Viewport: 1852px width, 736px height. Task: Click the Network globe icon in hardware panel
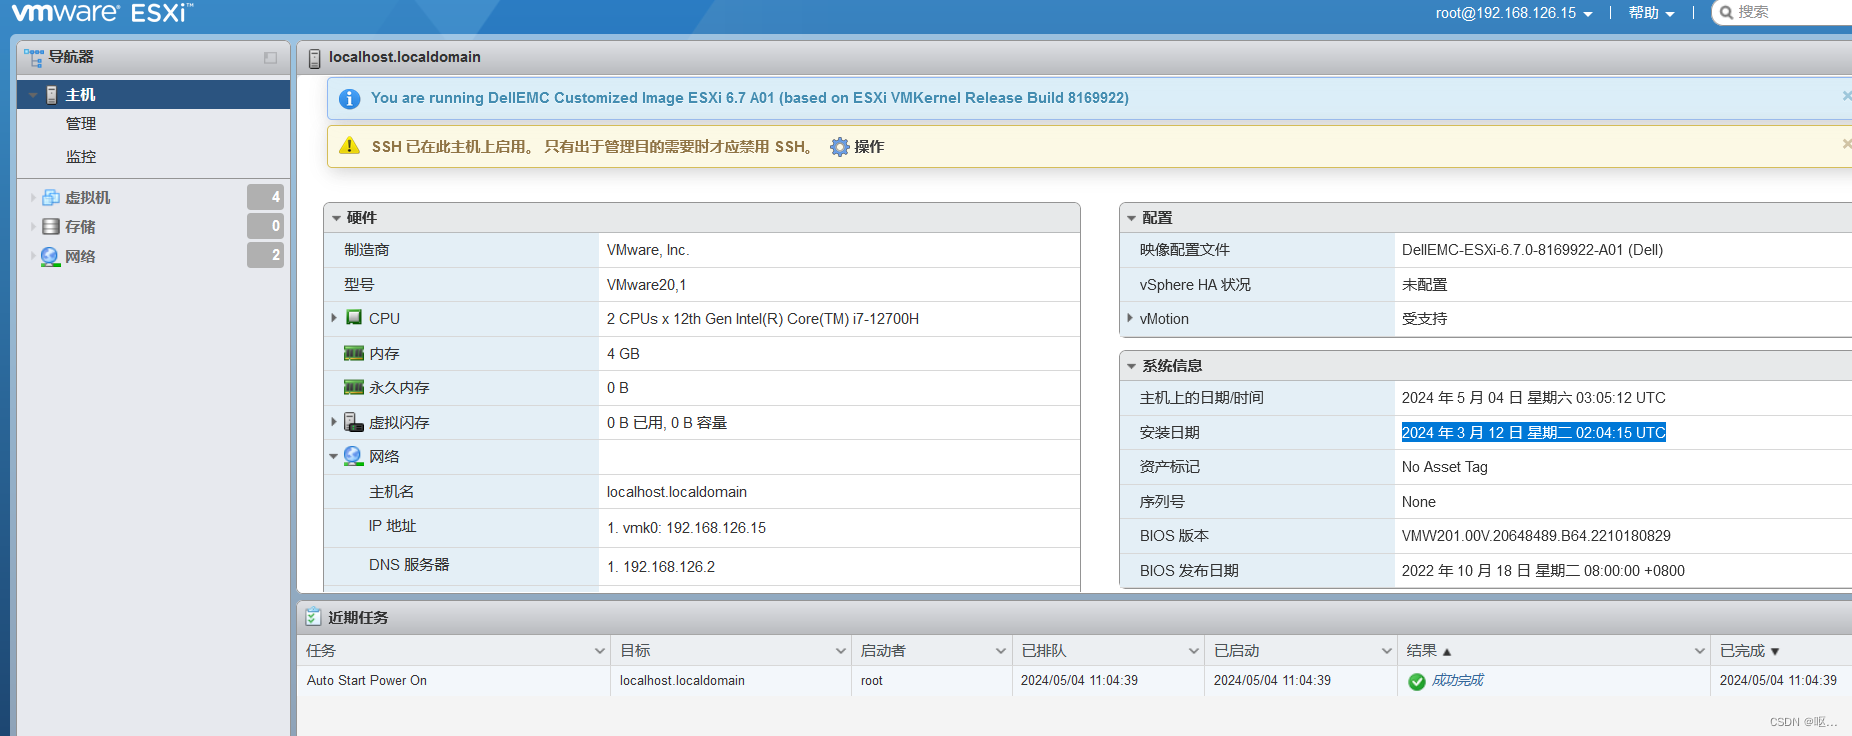click(353, 456)
